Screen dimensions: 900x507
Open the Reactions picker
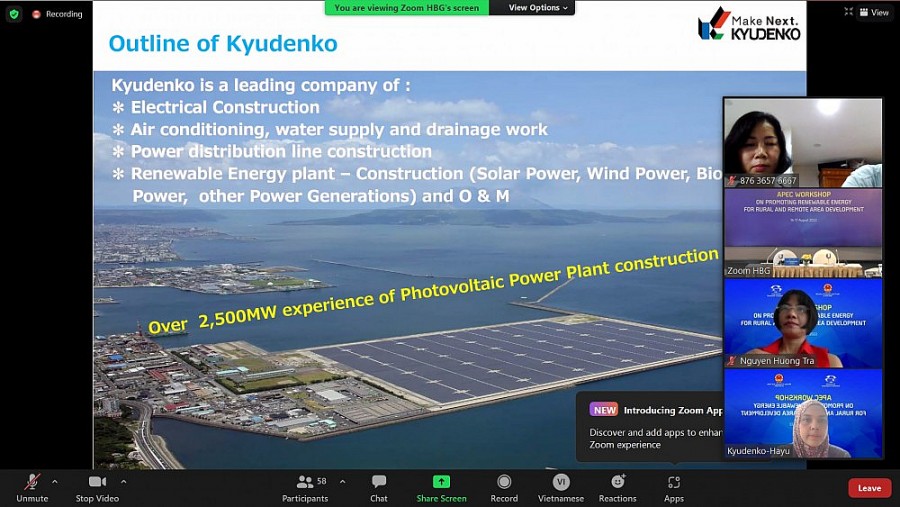point(617,487)
